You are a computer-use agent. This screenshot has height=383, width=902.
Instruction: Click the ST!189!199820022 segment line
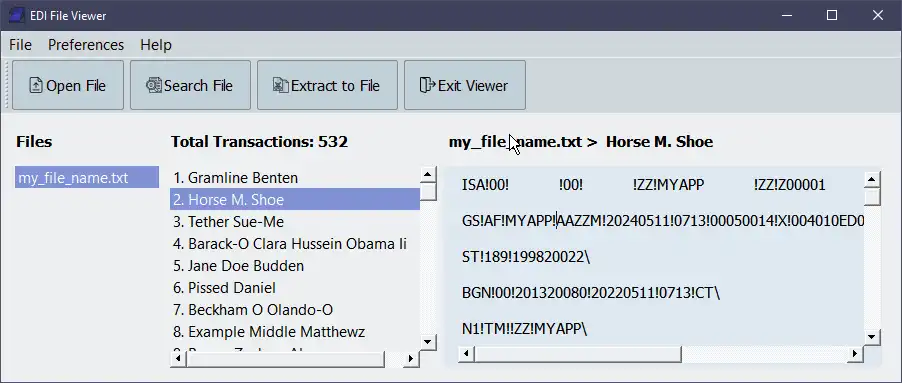coord(526,257)
